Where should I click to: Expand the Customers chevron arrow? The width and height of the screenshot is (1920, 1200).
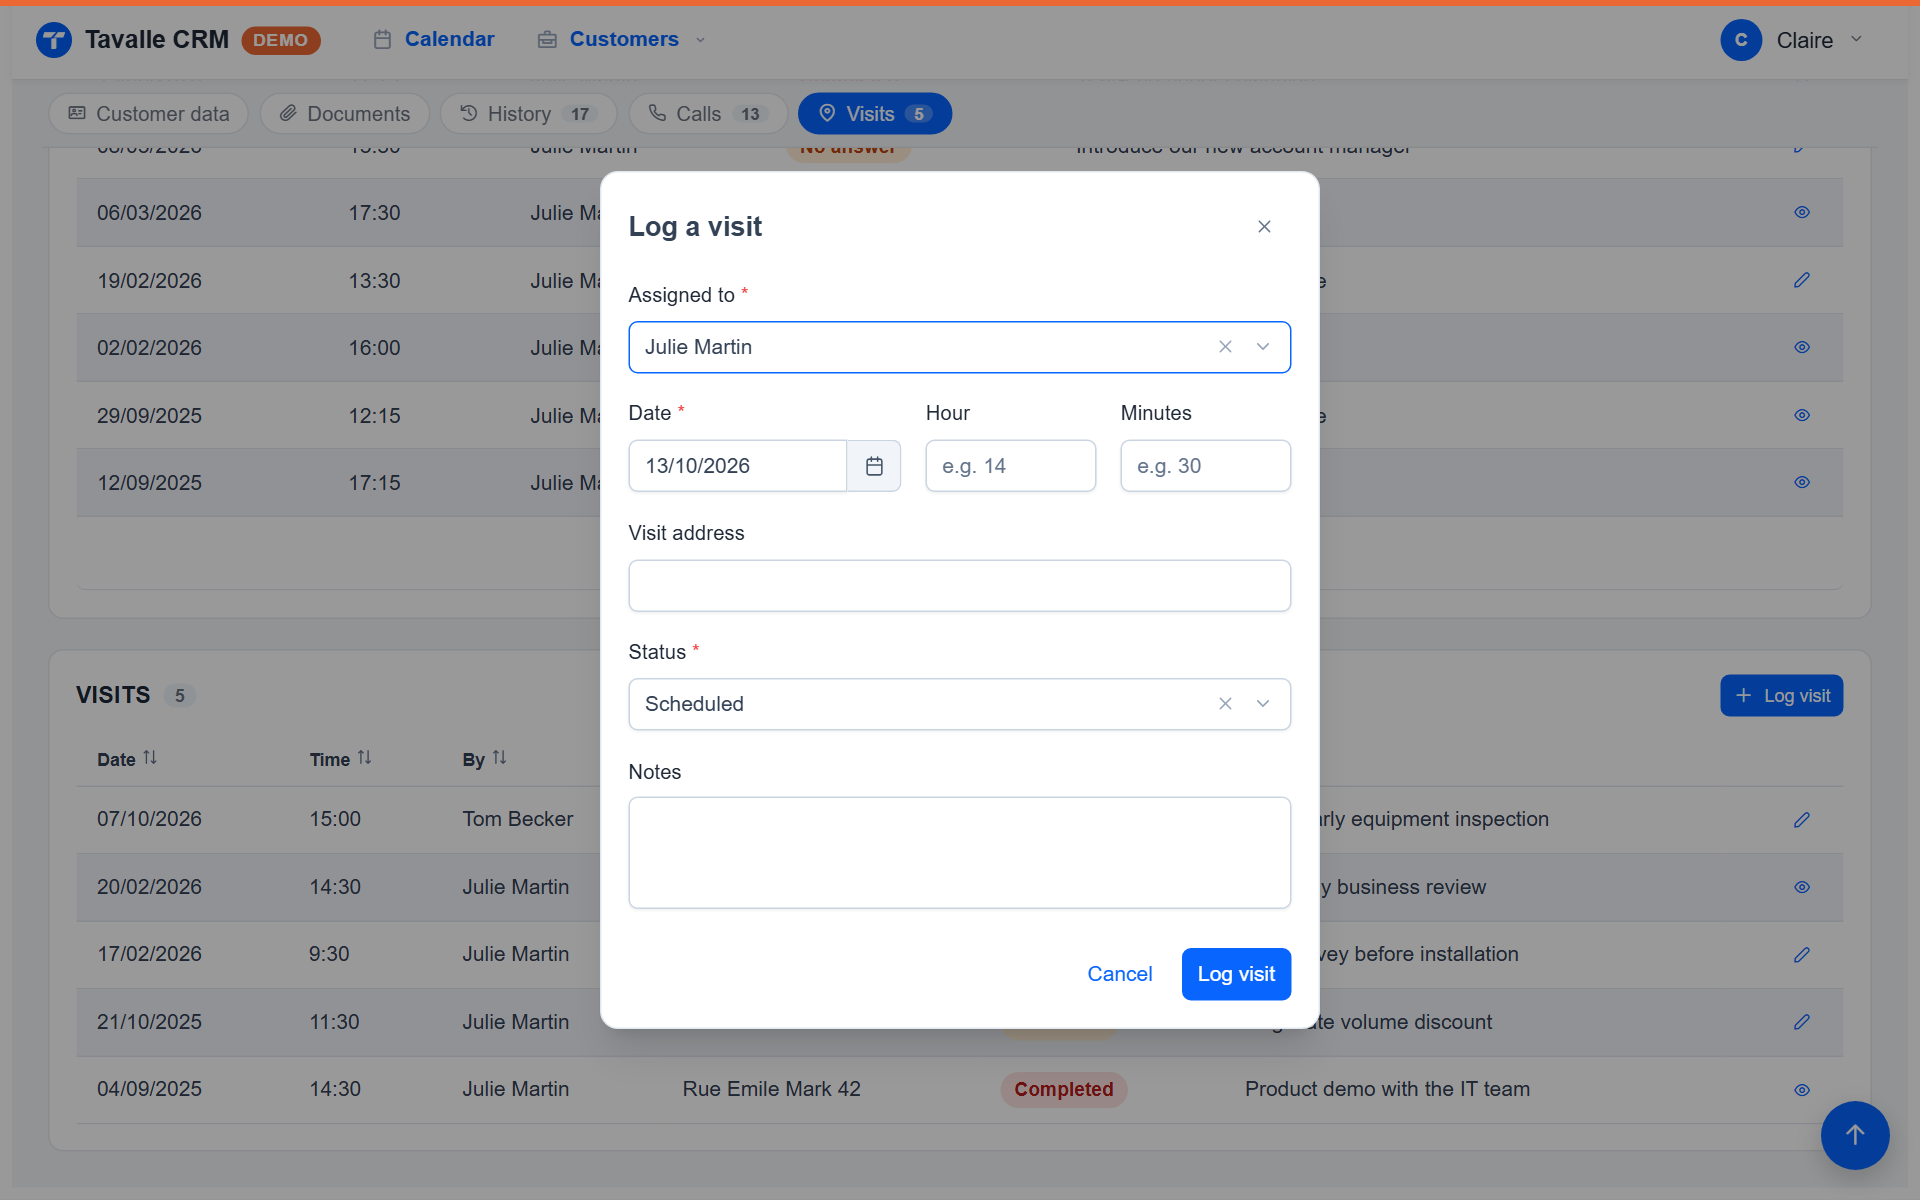(700, 40)
